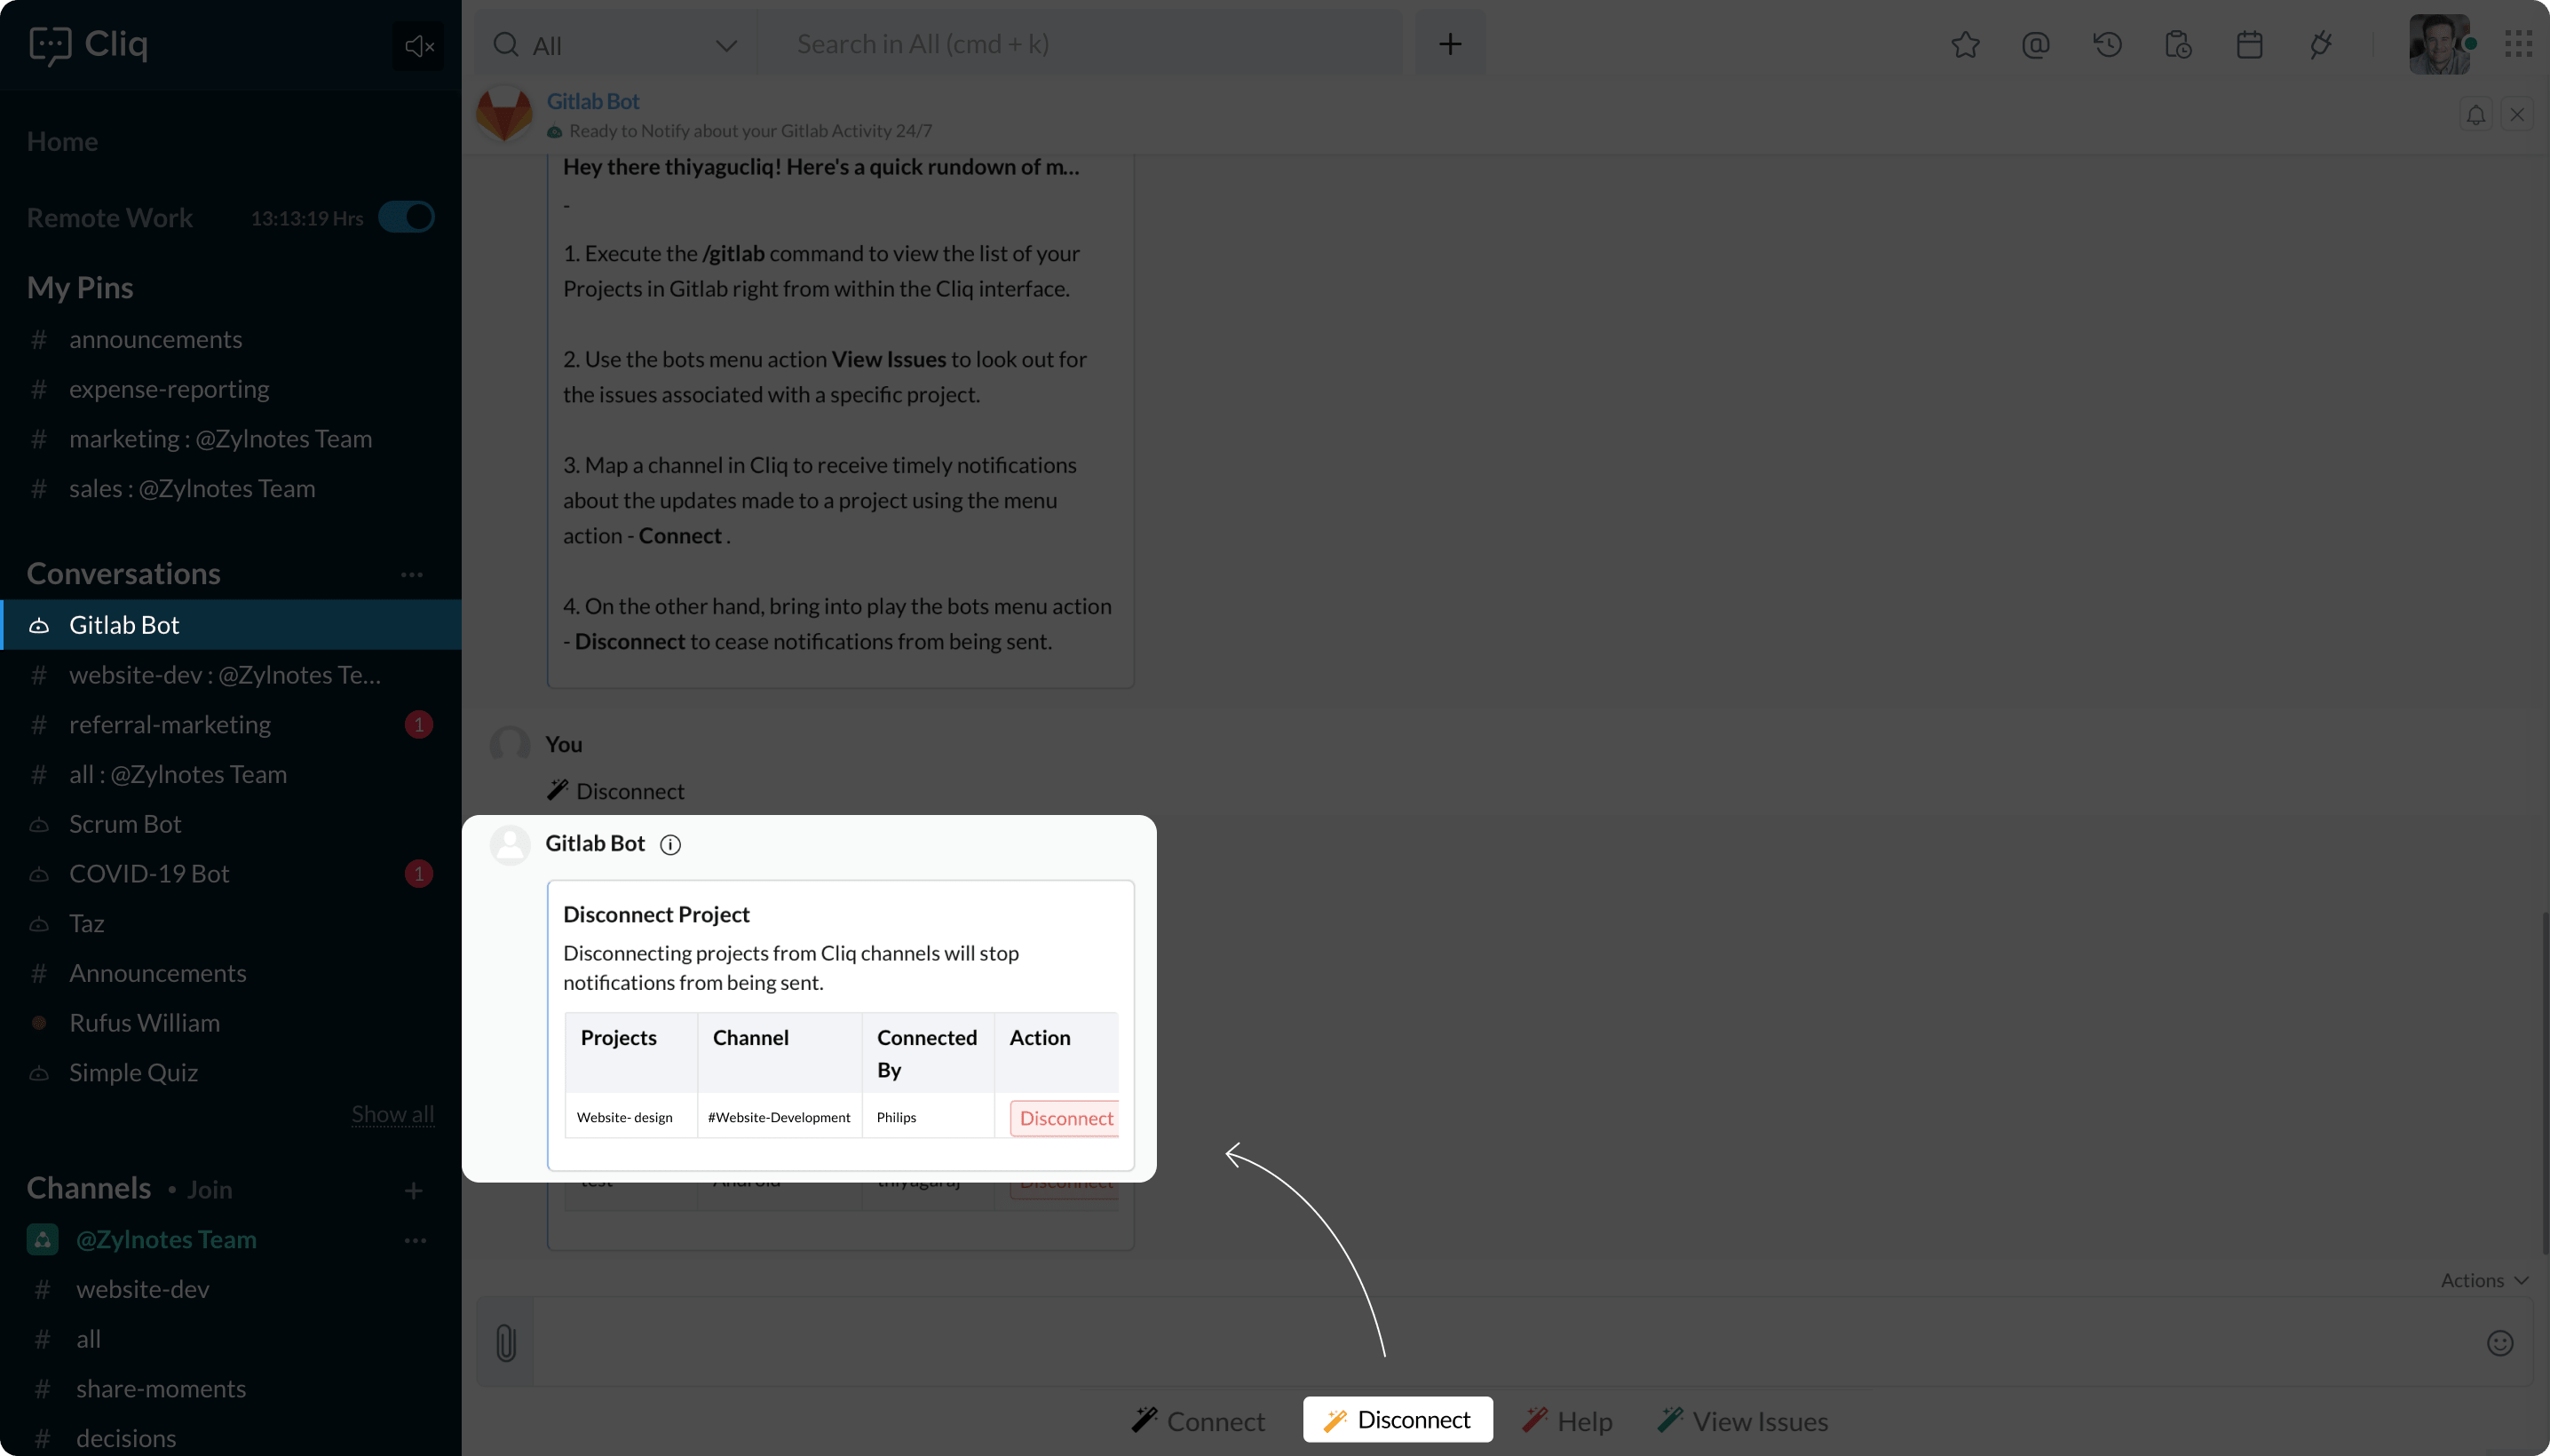The height and width of the screenshot is (1456, 2550).
Task: Open Scrum Bot conversation
Action: (x=230, y=824)
